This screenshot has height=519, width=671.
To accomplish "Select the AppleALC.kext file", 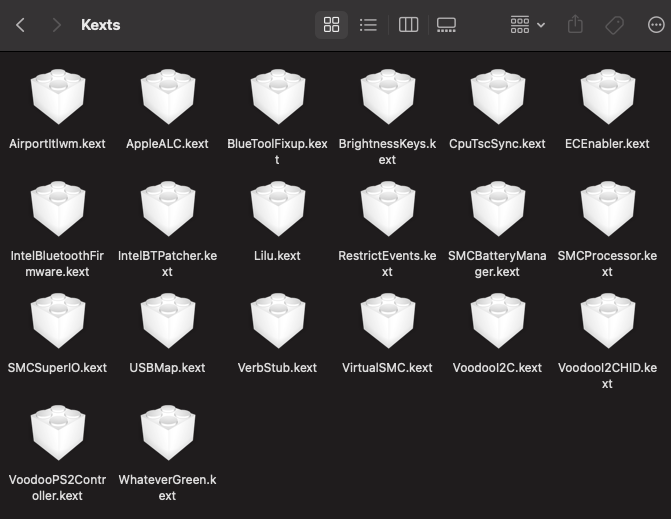I will click(167, 97).
